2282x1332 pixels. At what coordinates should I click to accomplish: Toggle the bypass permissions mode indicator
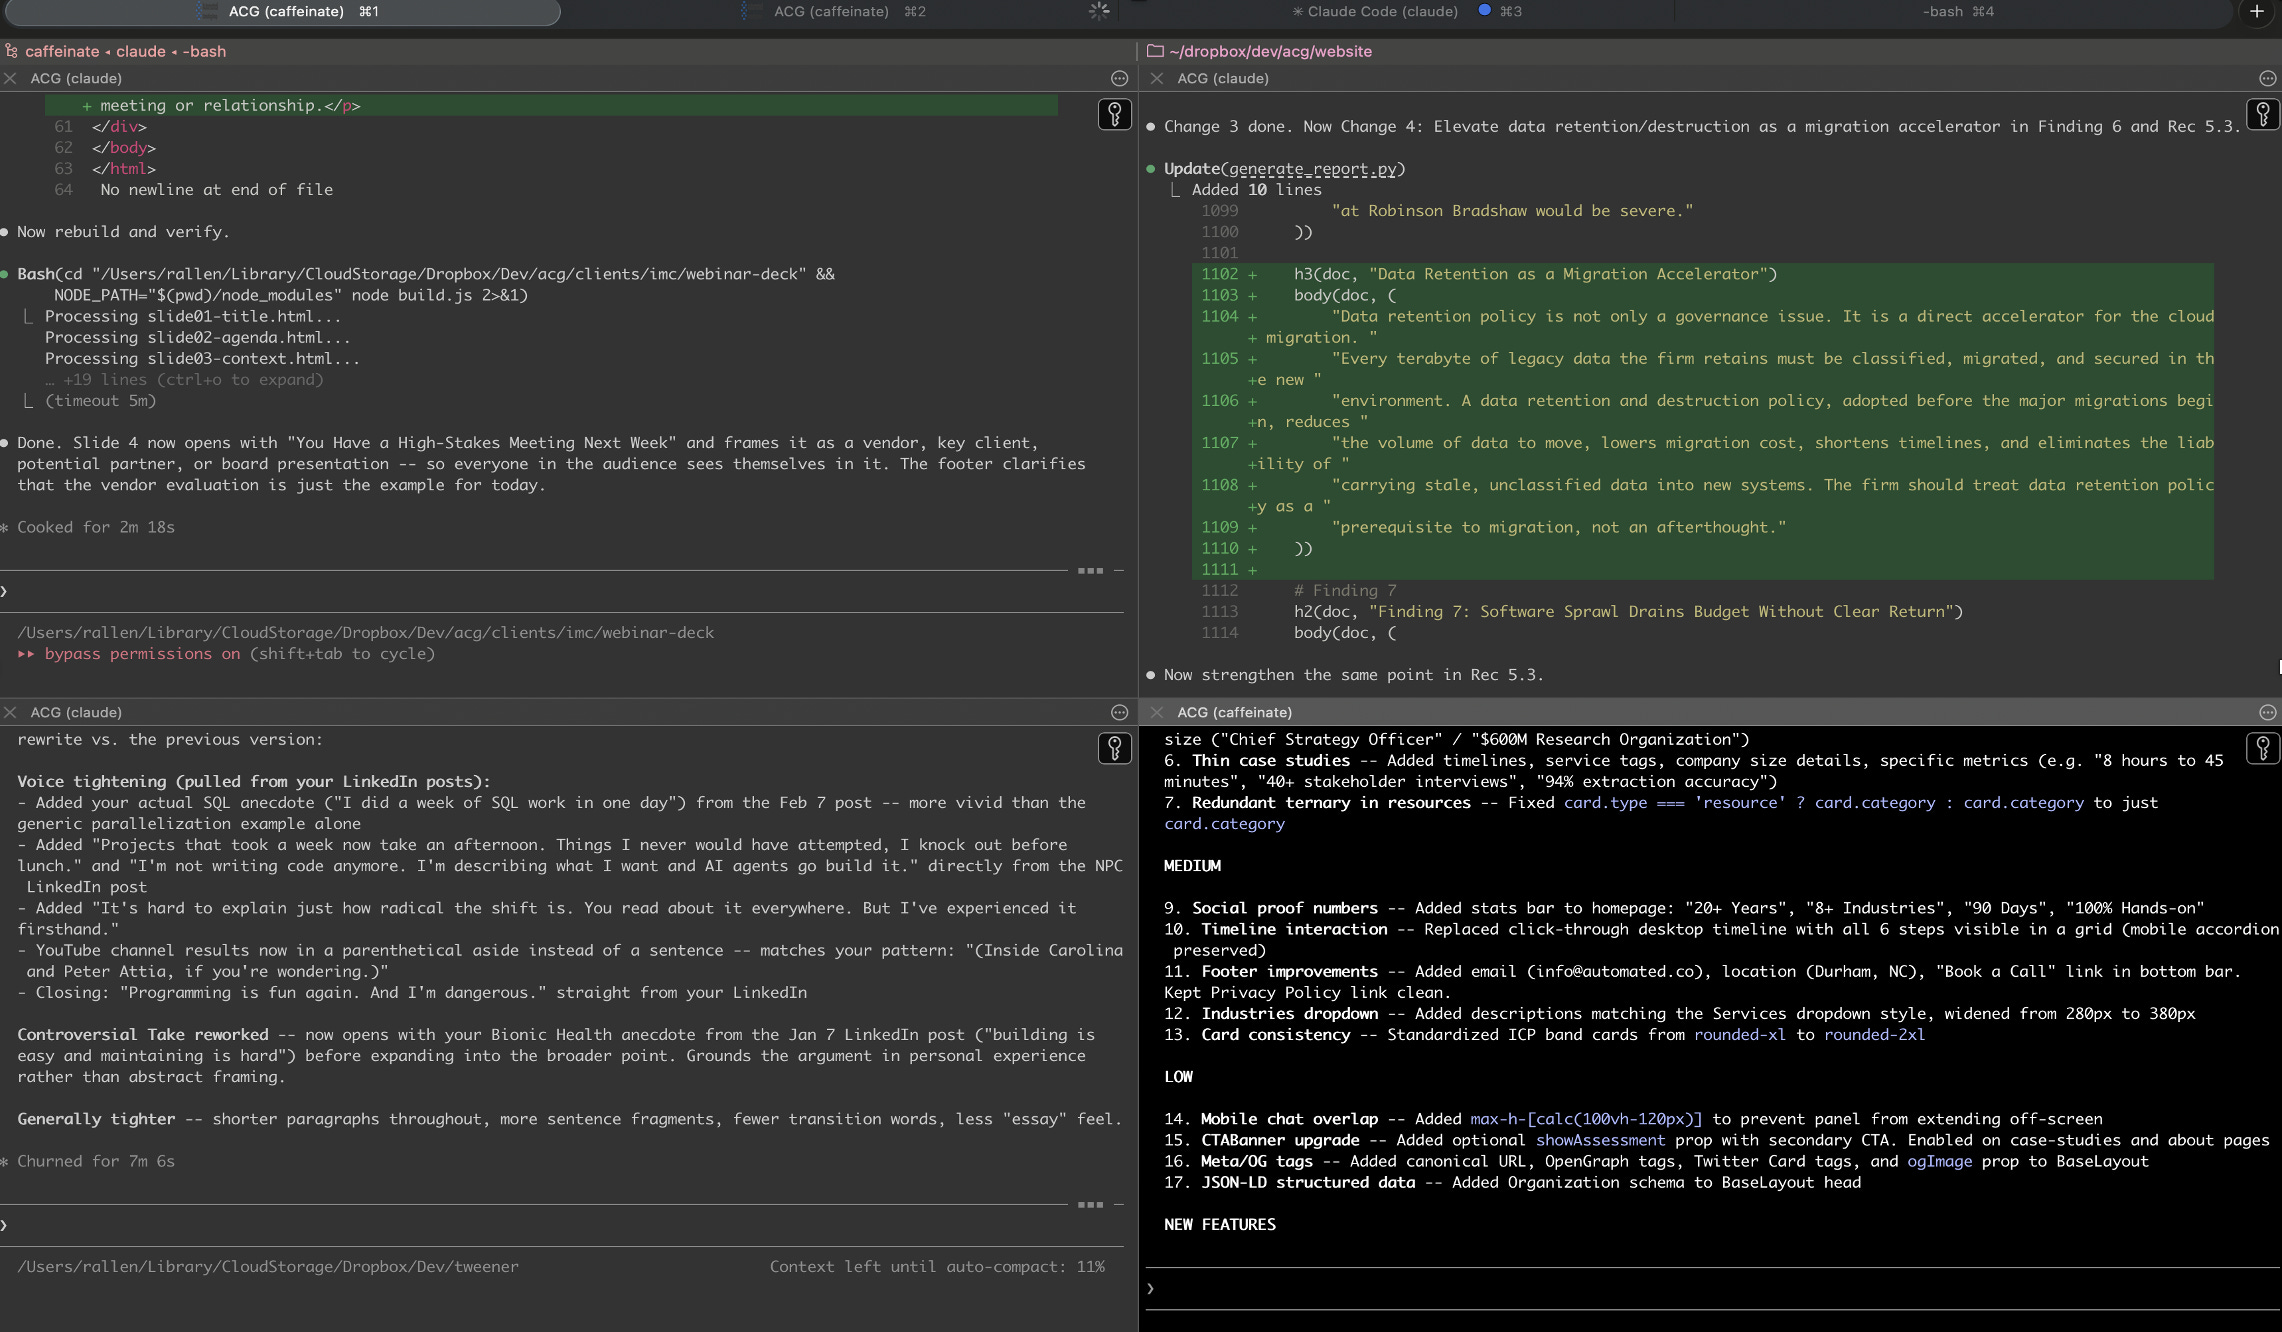141,654
